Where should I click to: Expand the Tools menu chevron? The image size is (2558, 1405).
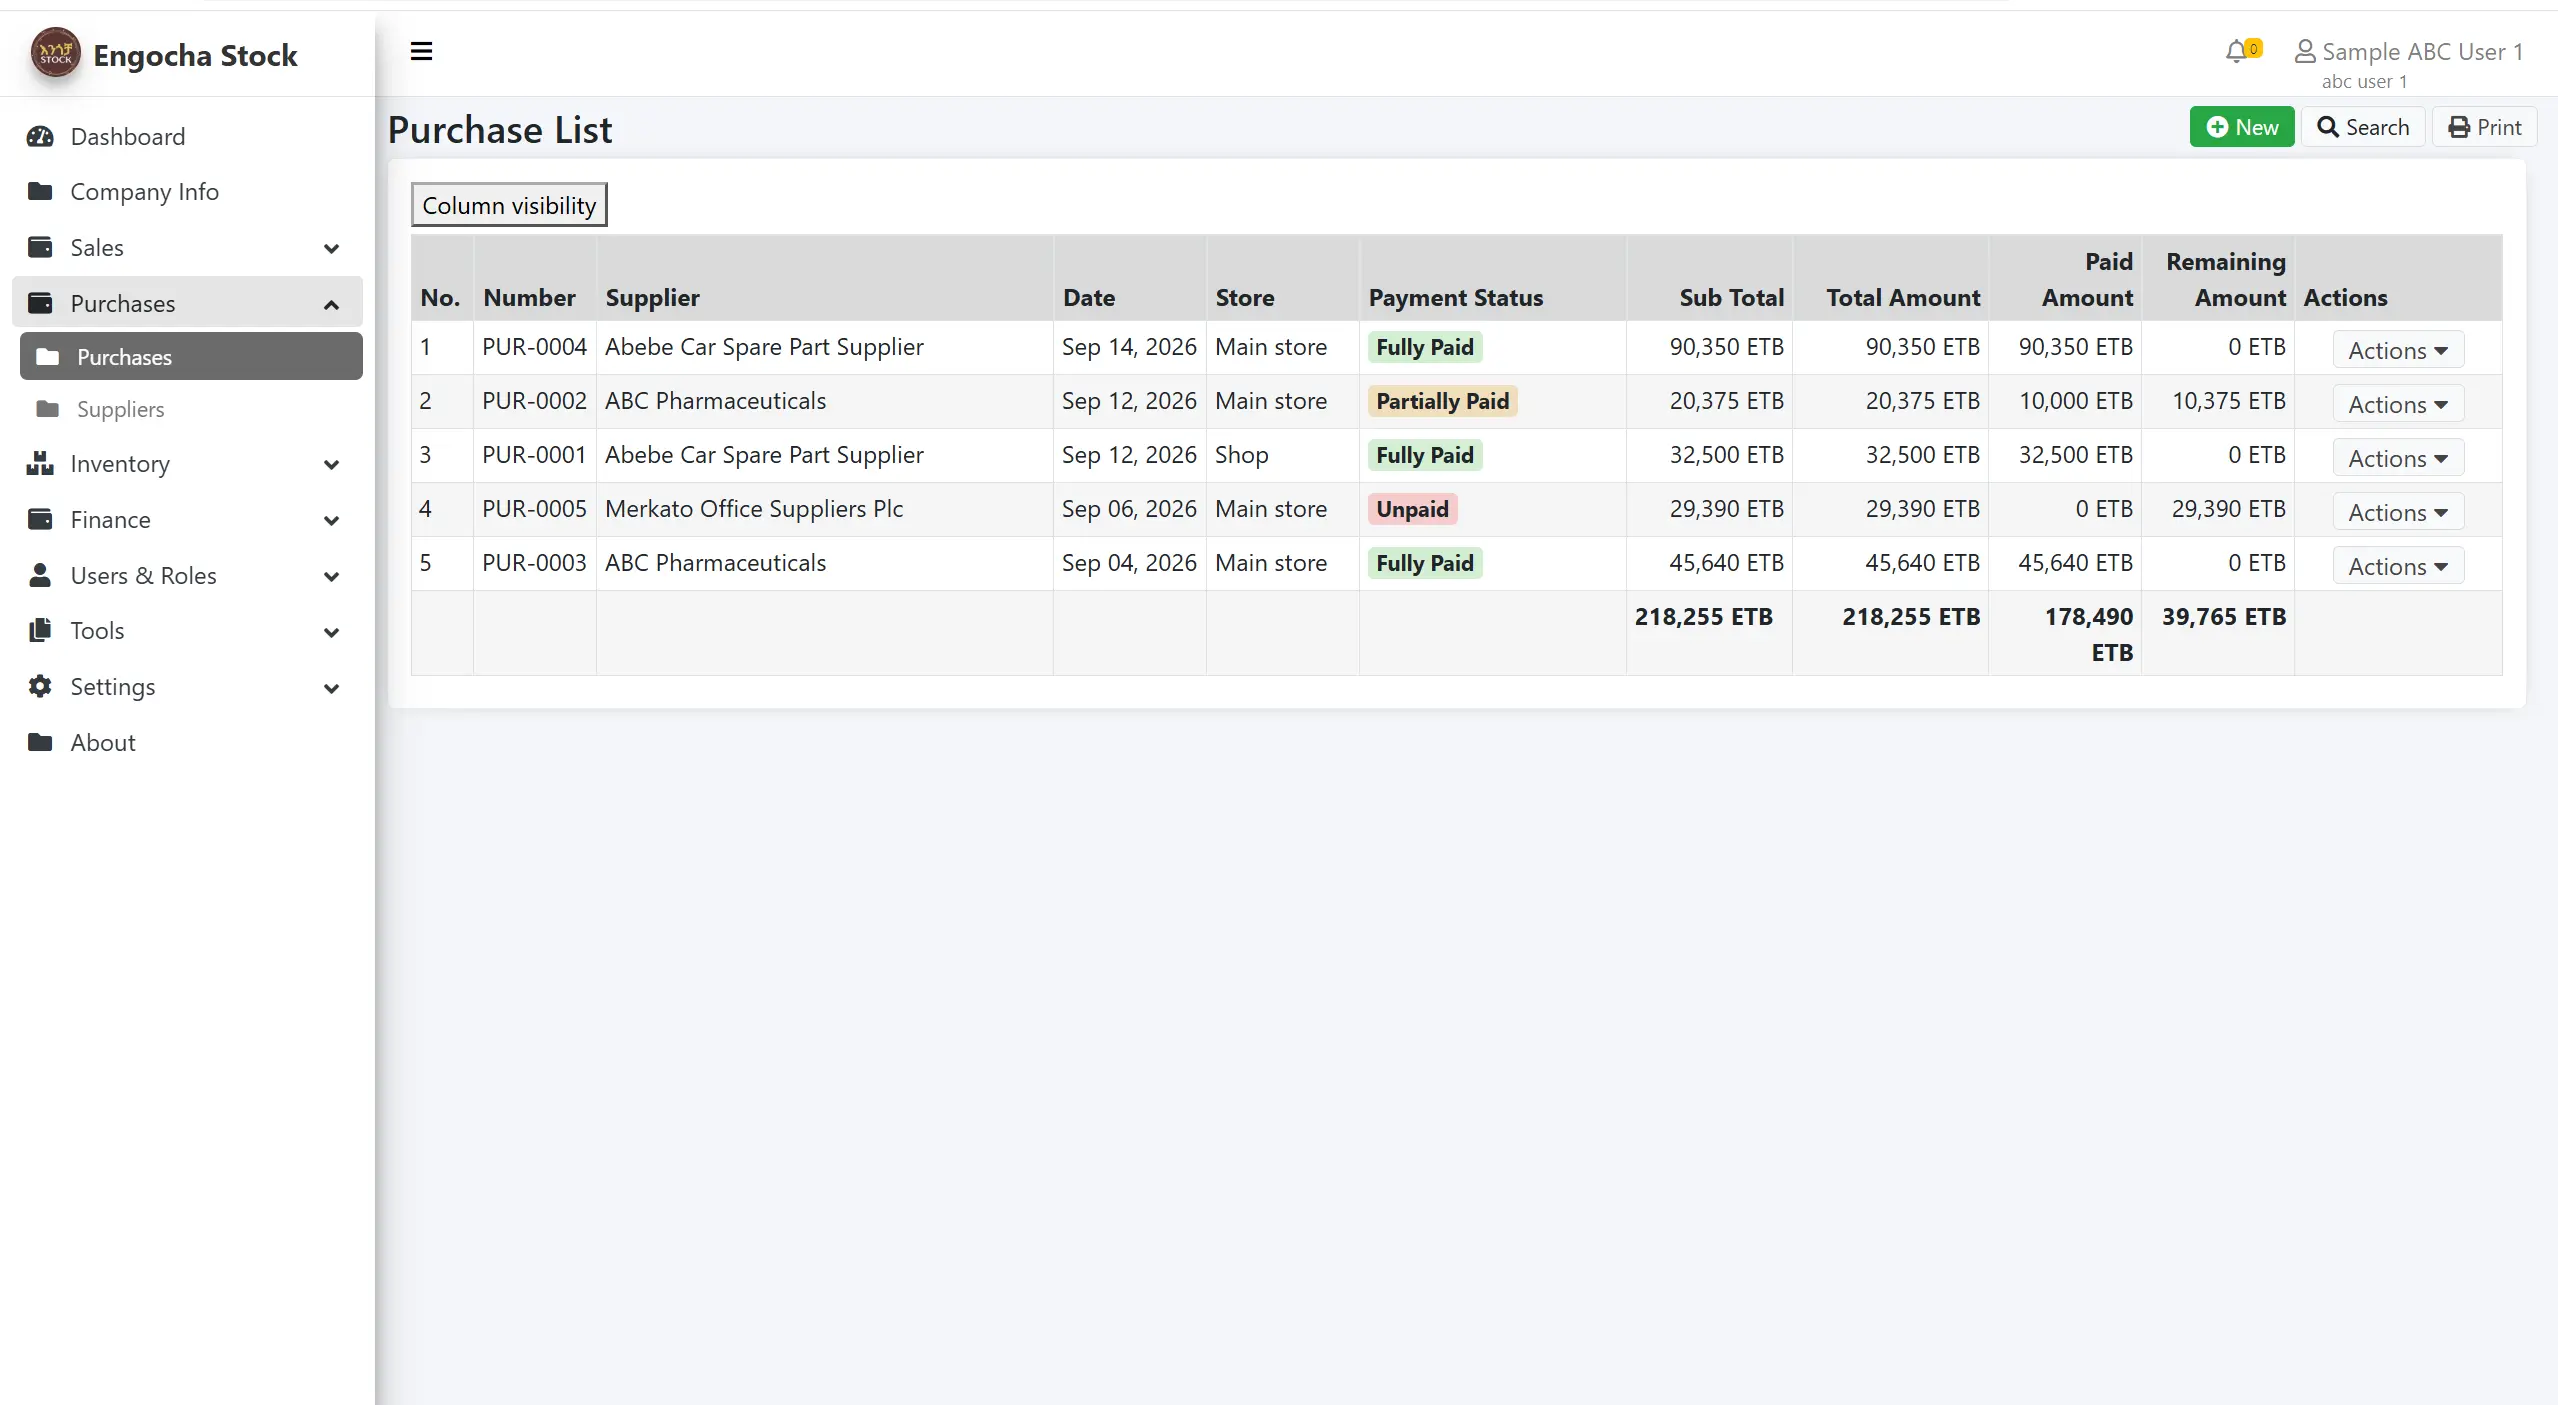click(332, 632)
